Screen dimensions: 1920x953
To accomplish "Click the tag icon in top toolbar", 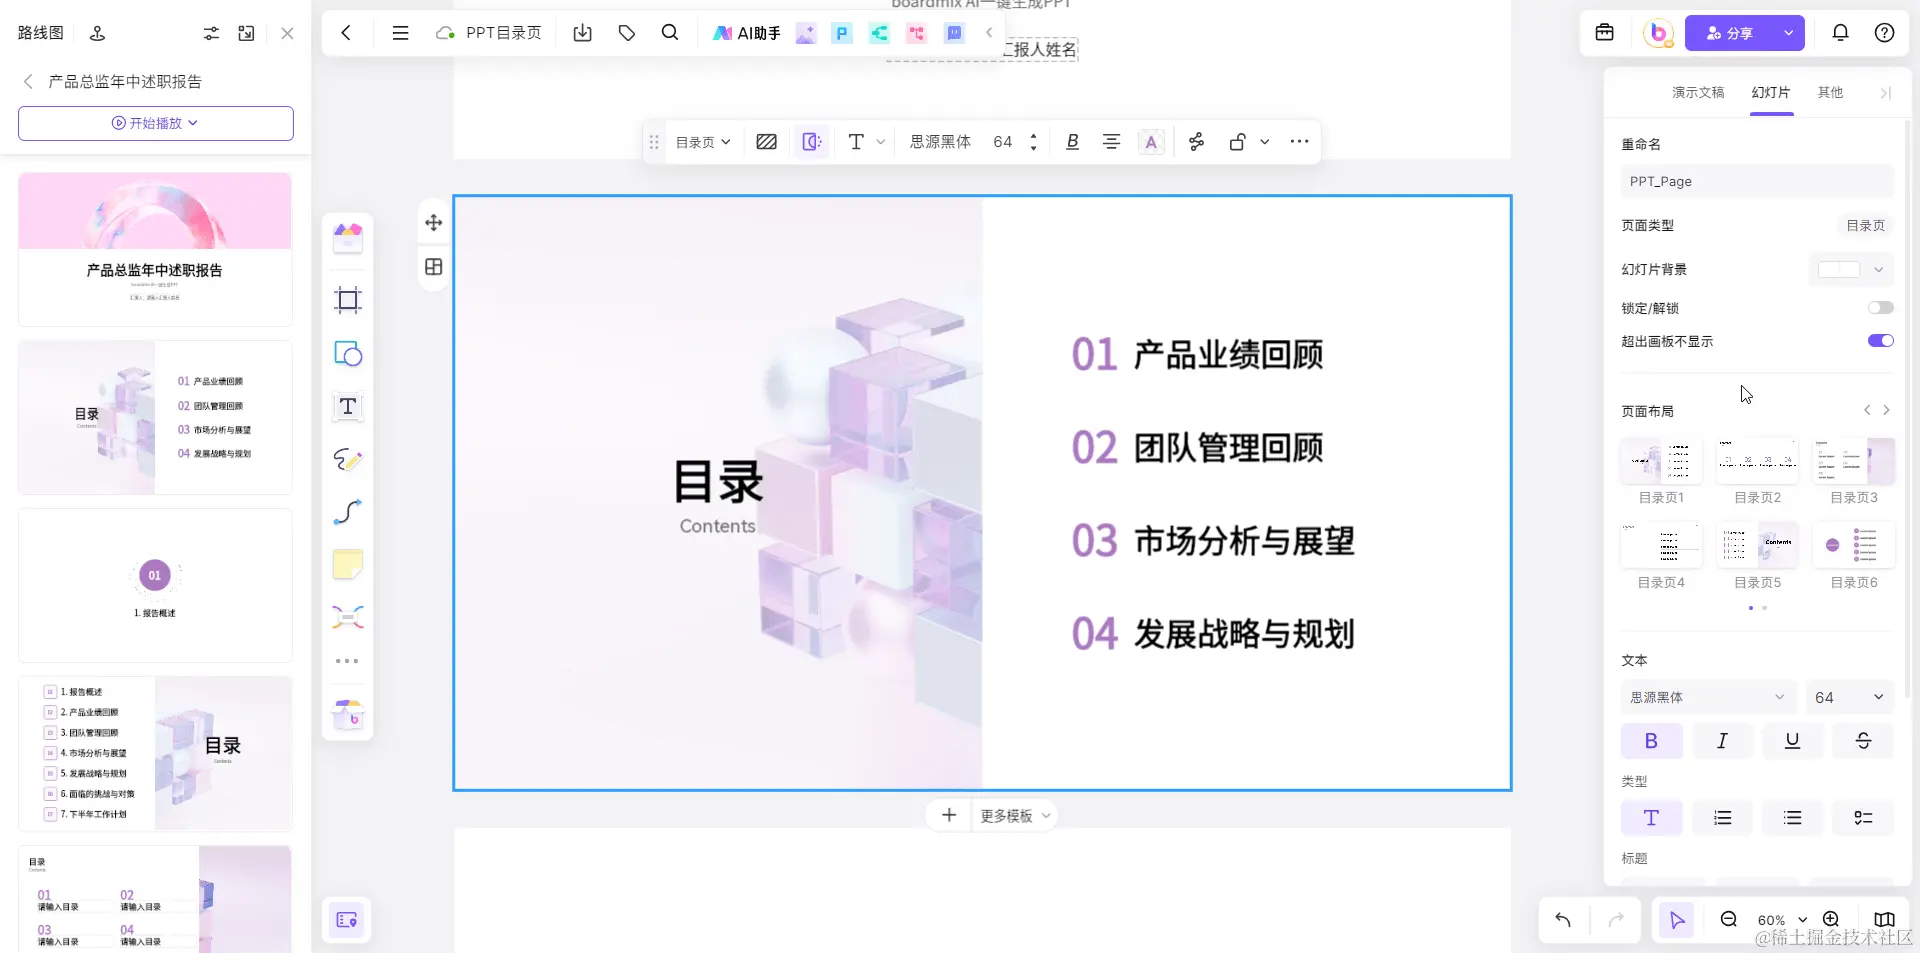I will (627, 33).
